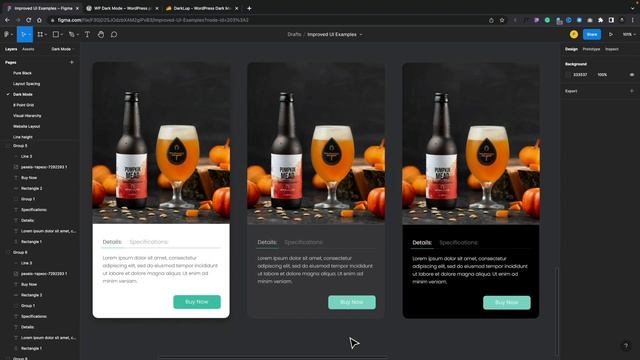The height and width of the screenshot is (360, 640).
Task: Click the browser Reload icon
Action: pos(29,20)
